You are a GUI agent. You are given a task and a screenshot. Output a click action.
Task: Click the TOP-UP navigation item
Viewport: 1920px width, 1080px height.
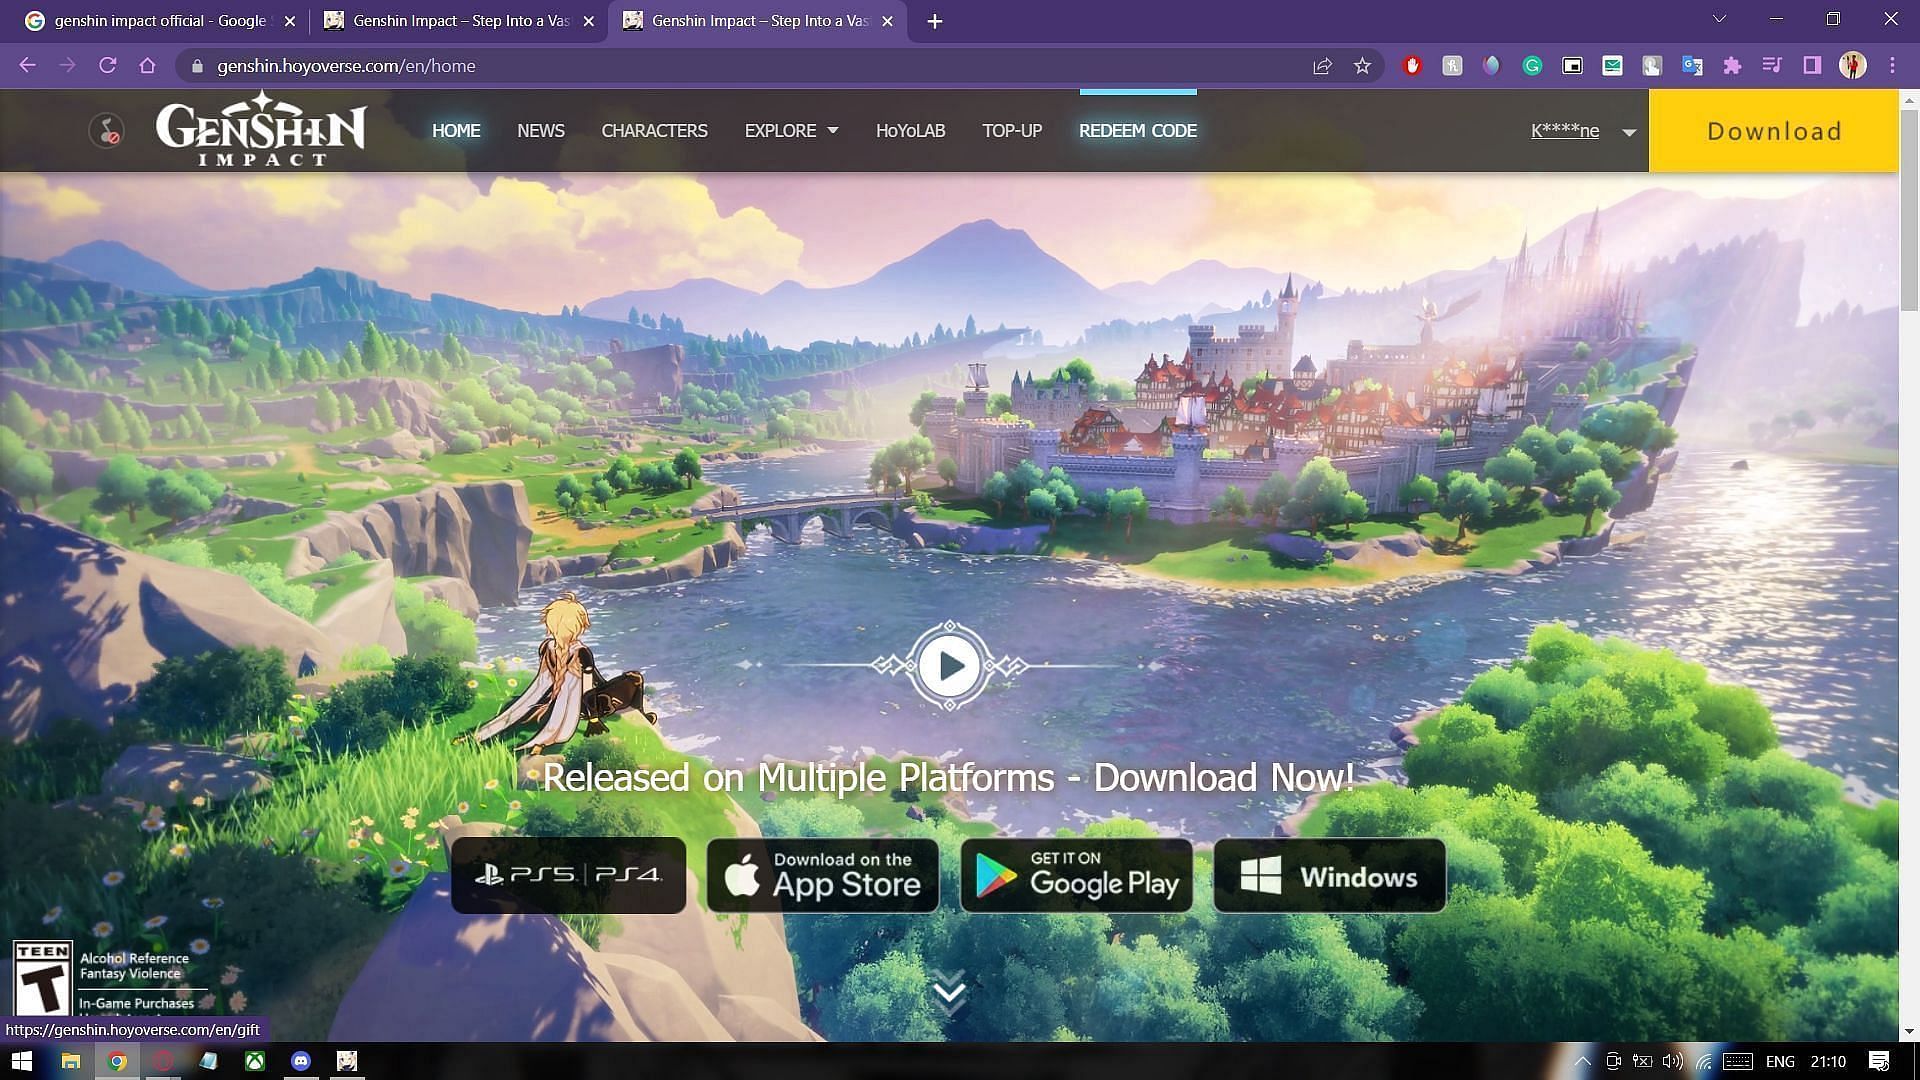click(1011, 129)
